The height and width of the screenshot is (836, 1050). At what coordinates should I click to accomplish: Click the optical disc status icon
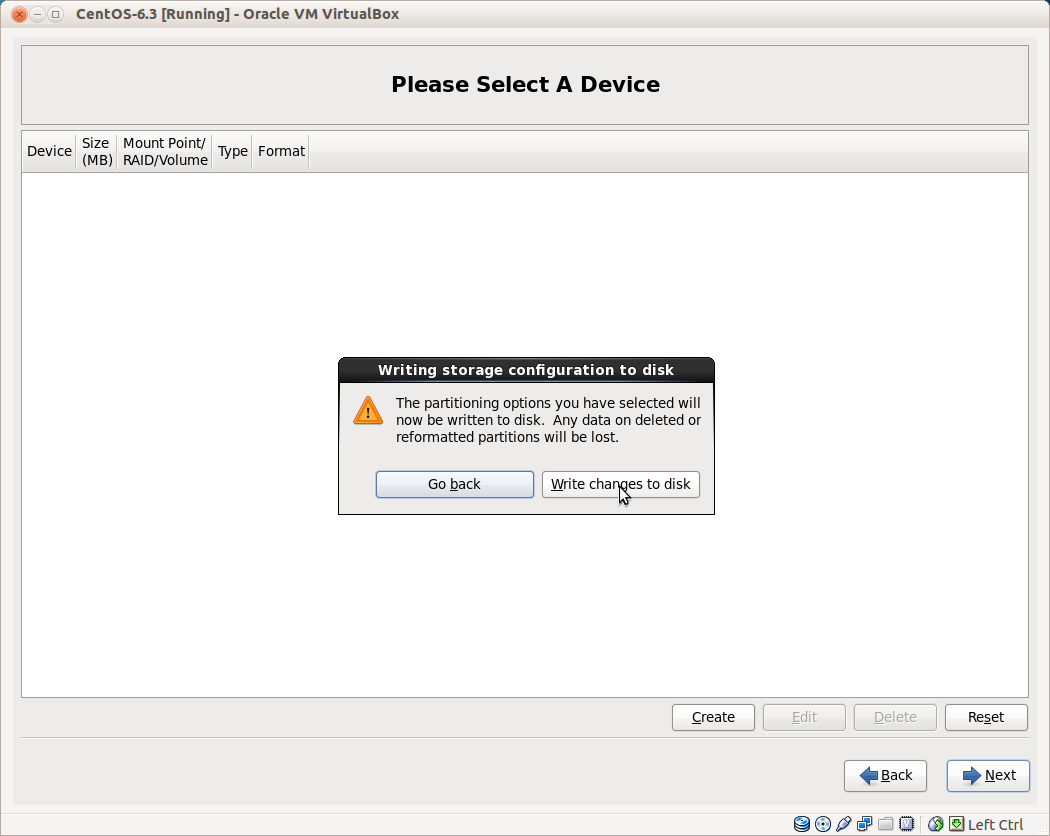[823, 824]
